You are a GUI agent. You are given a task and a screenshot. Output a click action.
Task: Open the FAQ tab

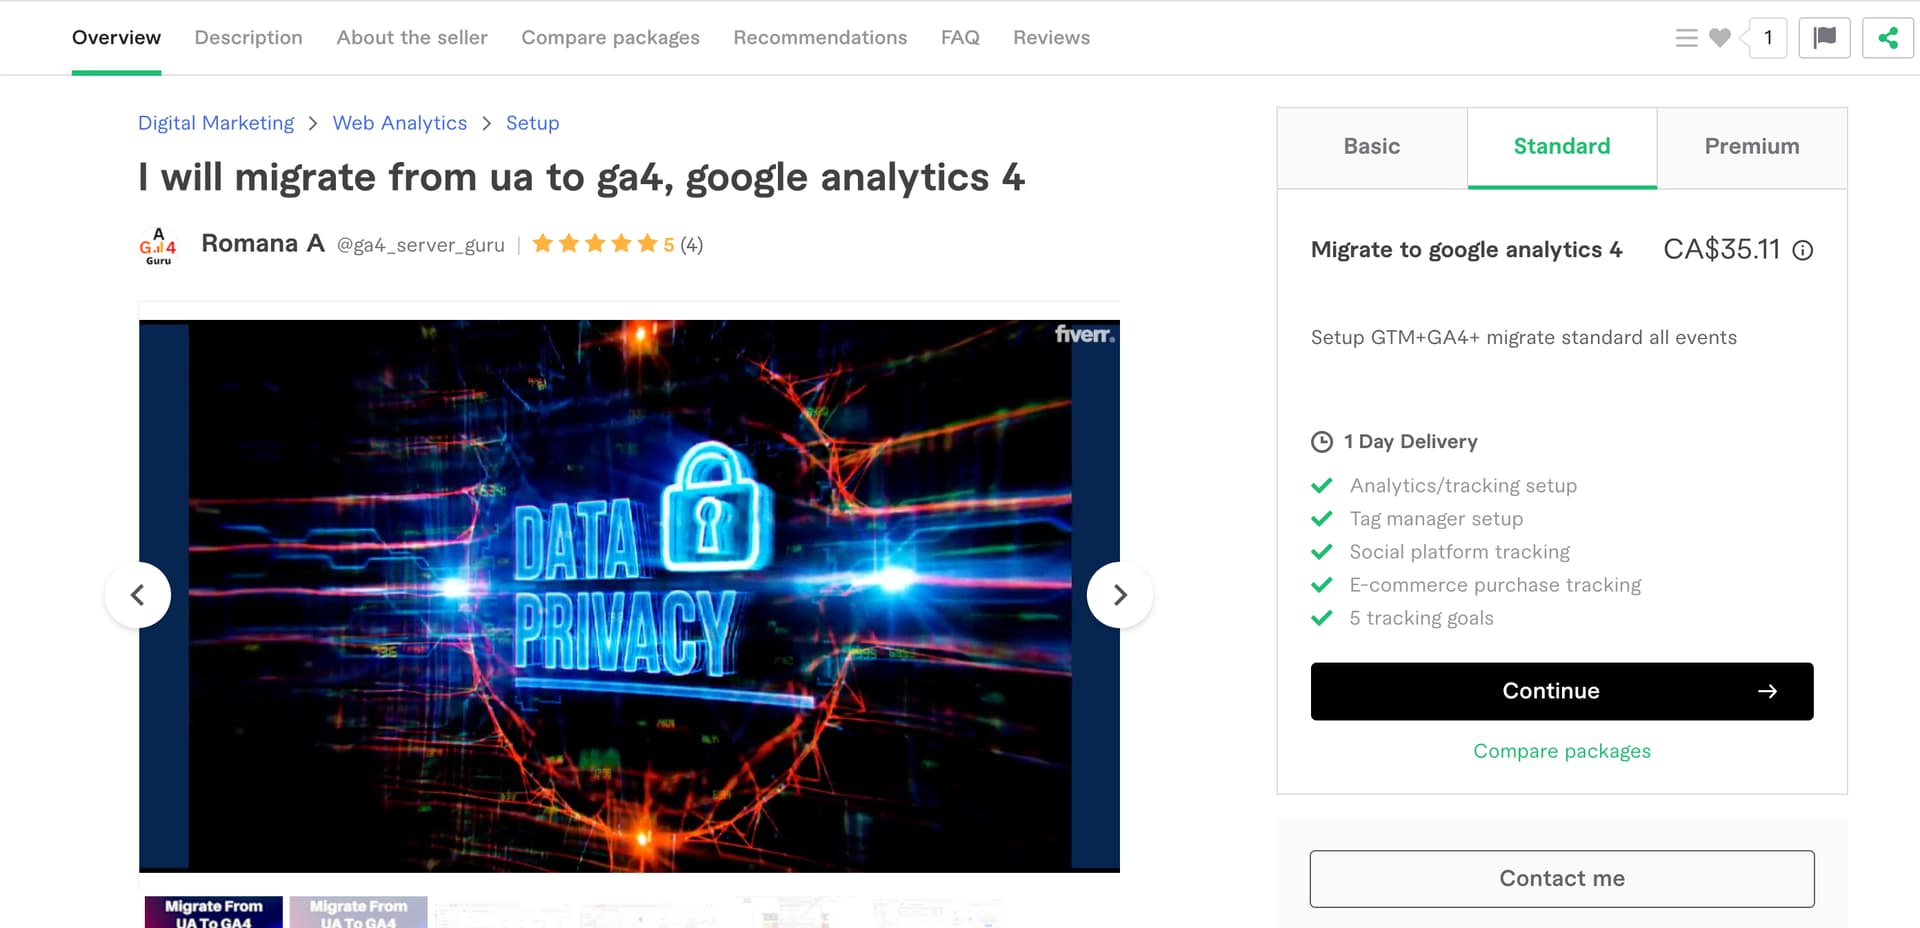point(960,37)
